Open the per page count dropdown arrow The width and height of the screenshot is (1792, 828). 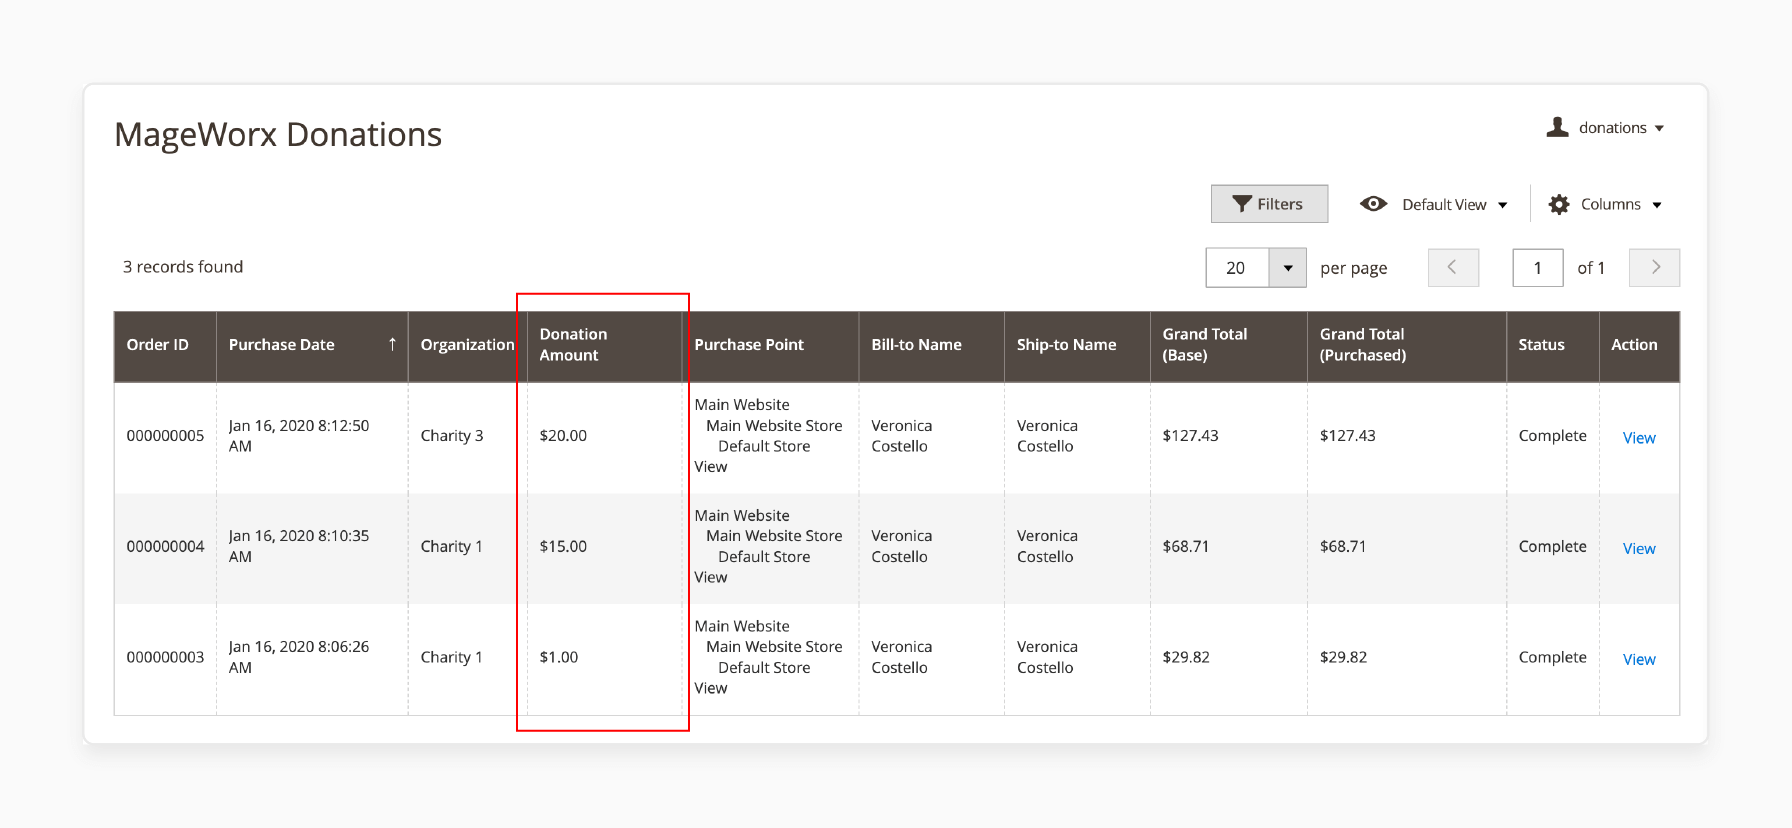[x=1288, y=268]
